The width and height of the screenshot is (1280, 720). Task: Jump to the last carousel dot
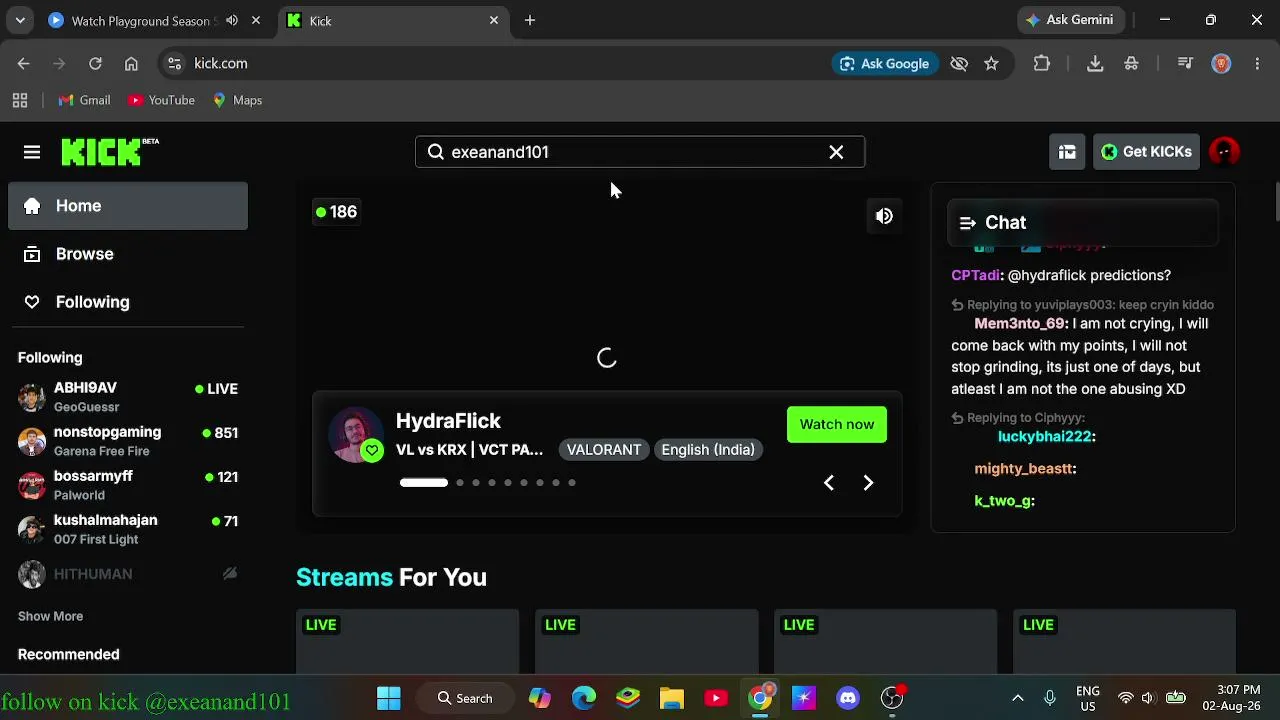tap(572, 483)
